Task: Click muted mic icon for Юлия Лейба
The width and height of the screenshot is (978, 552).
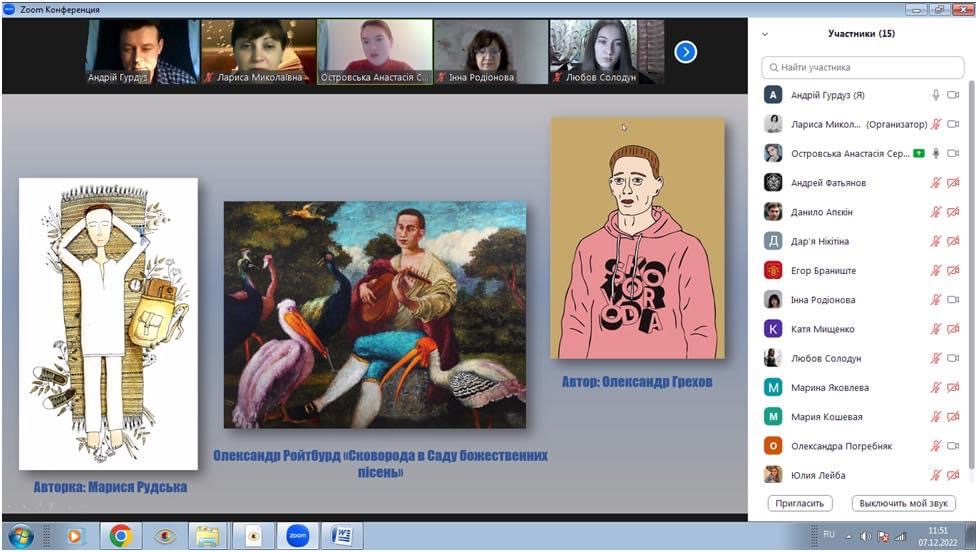Action: tap(936, 475)
